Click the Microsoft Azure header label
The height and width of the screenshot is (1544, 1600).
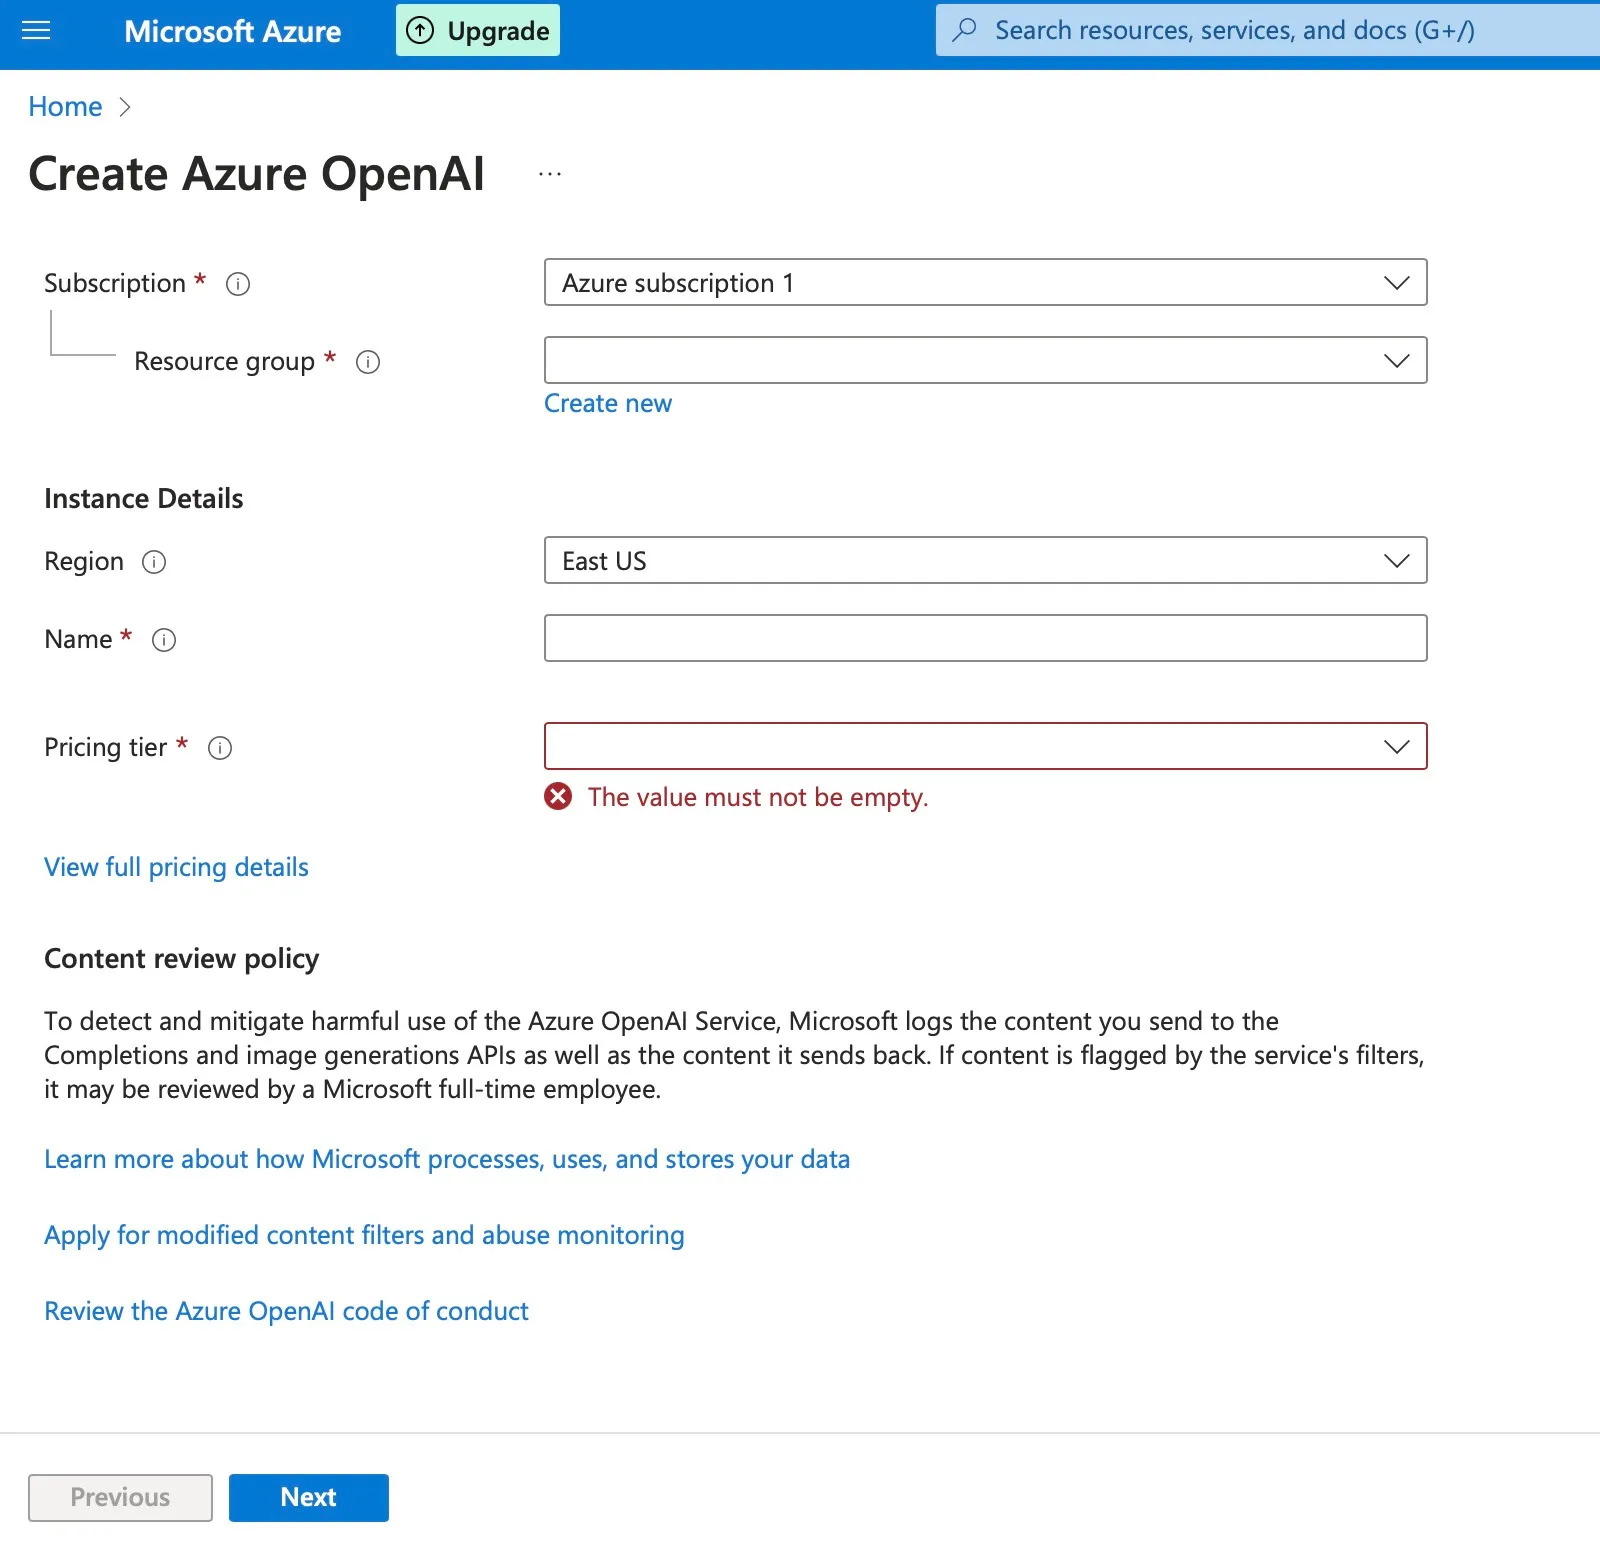pyautogui.click(x=232, y=31)
